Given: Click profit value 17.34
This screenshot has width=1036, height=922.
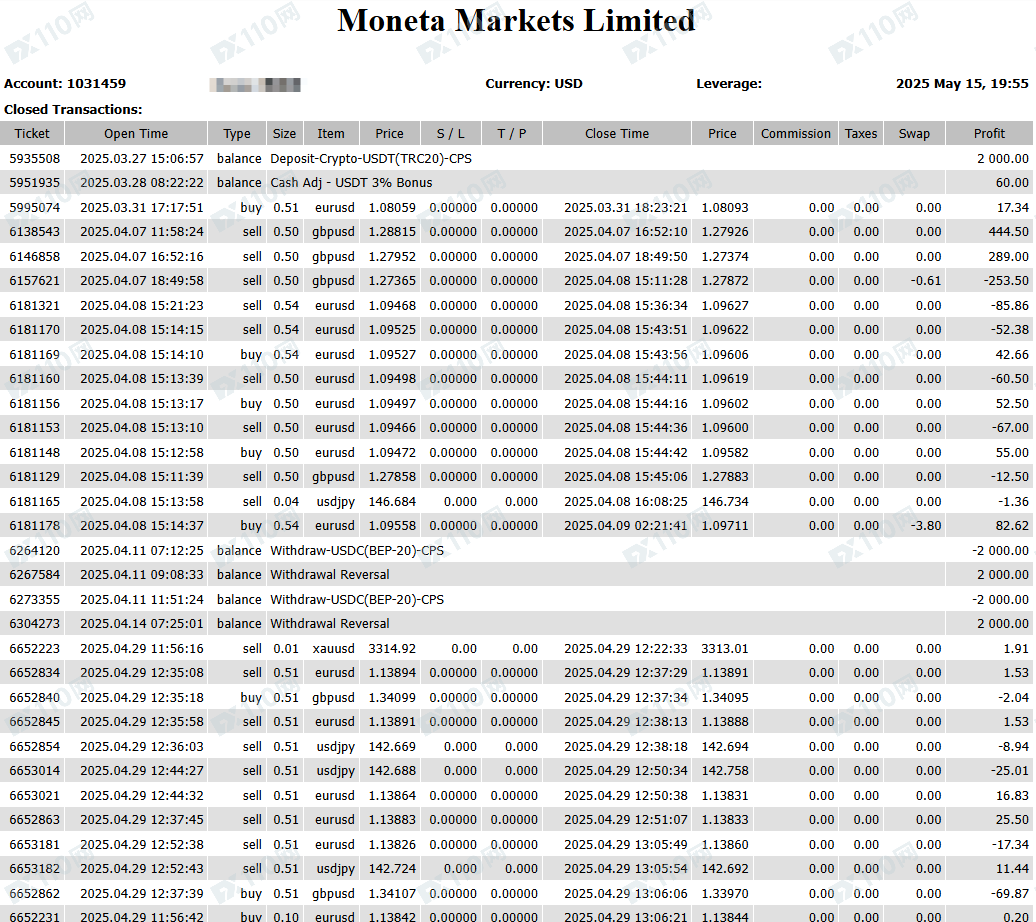Looking at the screenshot, I should coord(1012,208).
